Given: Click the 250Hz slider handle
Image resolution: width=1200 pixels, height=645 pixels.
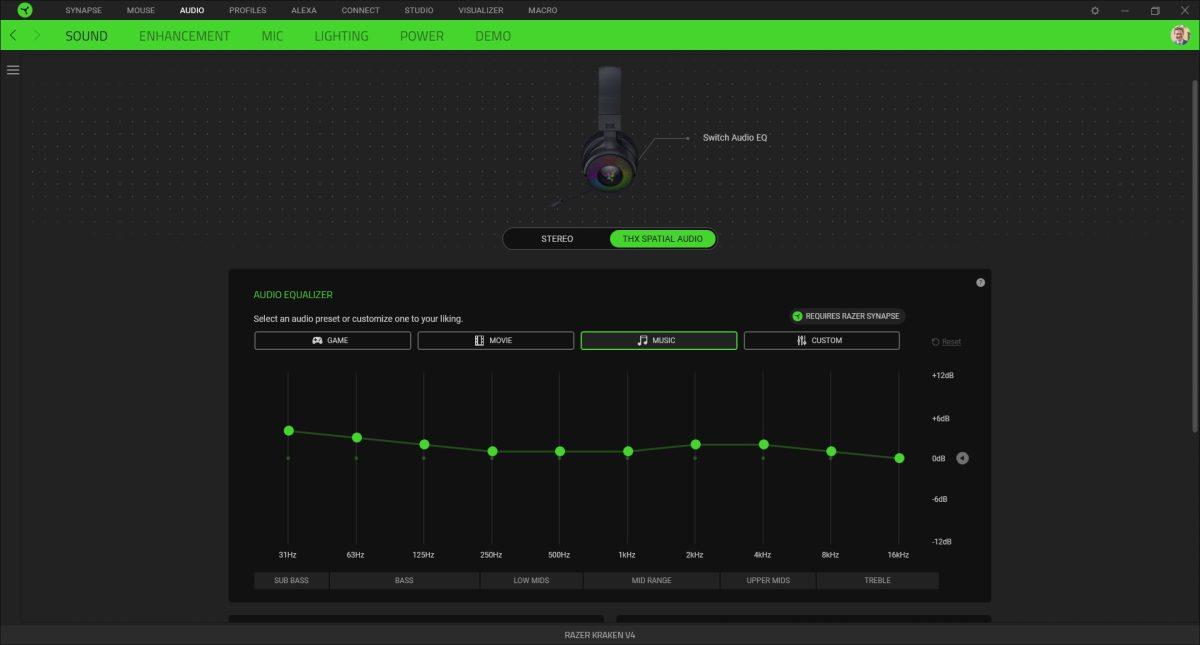Looking at the screenshot, I should click(x=492, y=451).
